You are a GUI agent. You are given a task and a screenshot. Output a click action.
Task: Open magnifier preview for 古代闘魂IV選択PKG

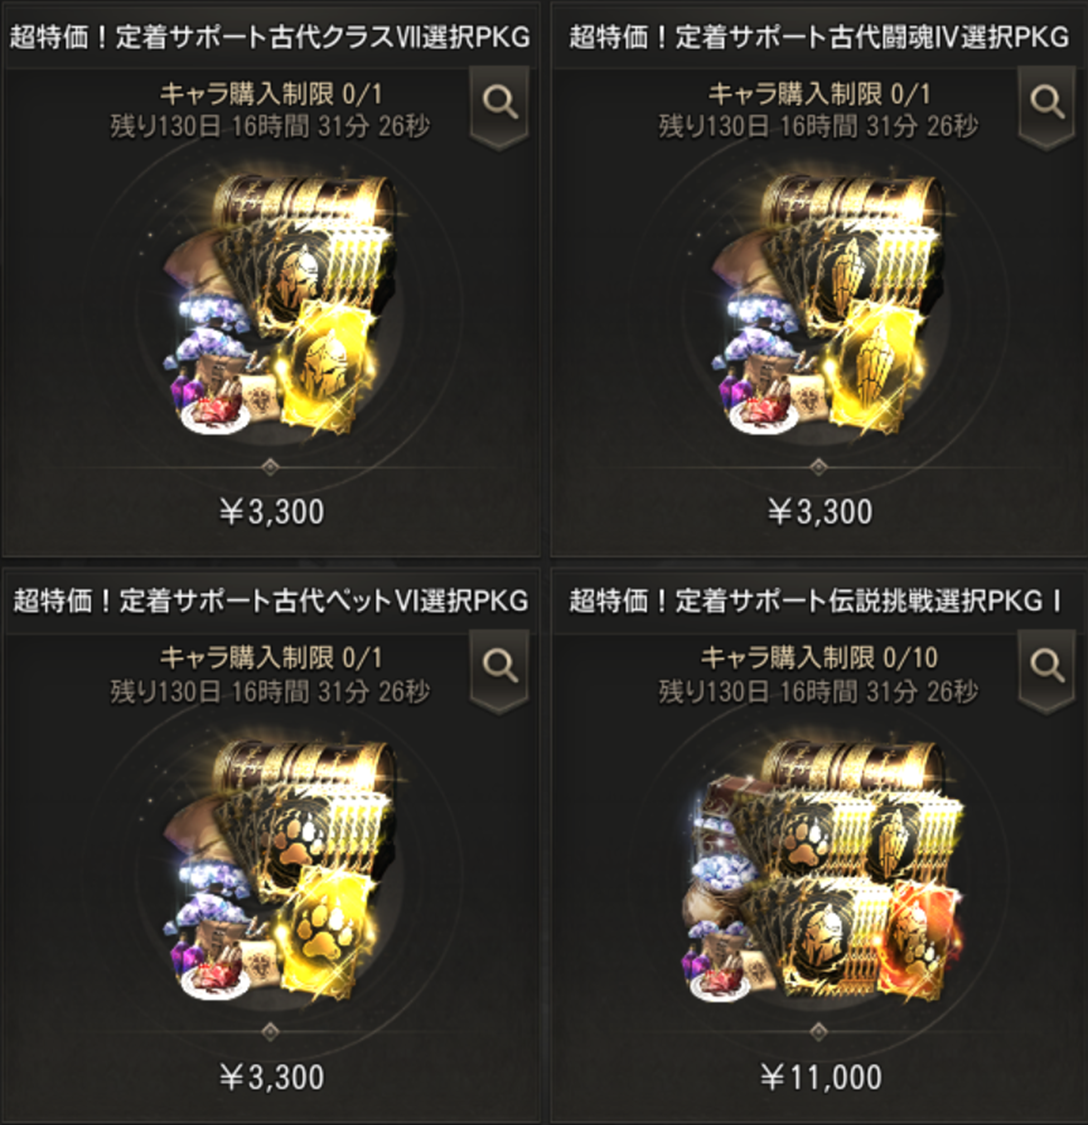tap(1046, 105)
